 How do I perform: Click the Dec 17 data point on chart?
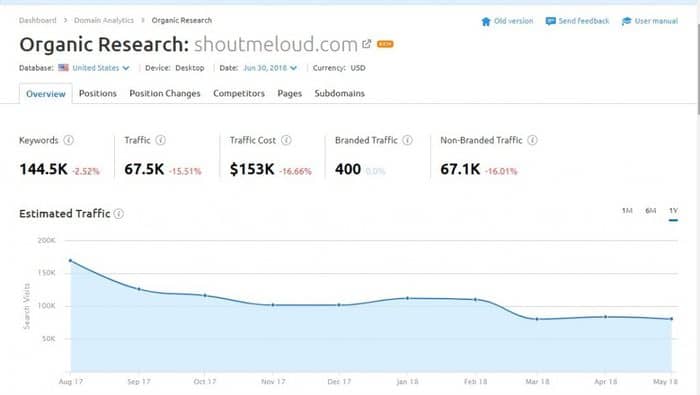(x=339, y=305)
